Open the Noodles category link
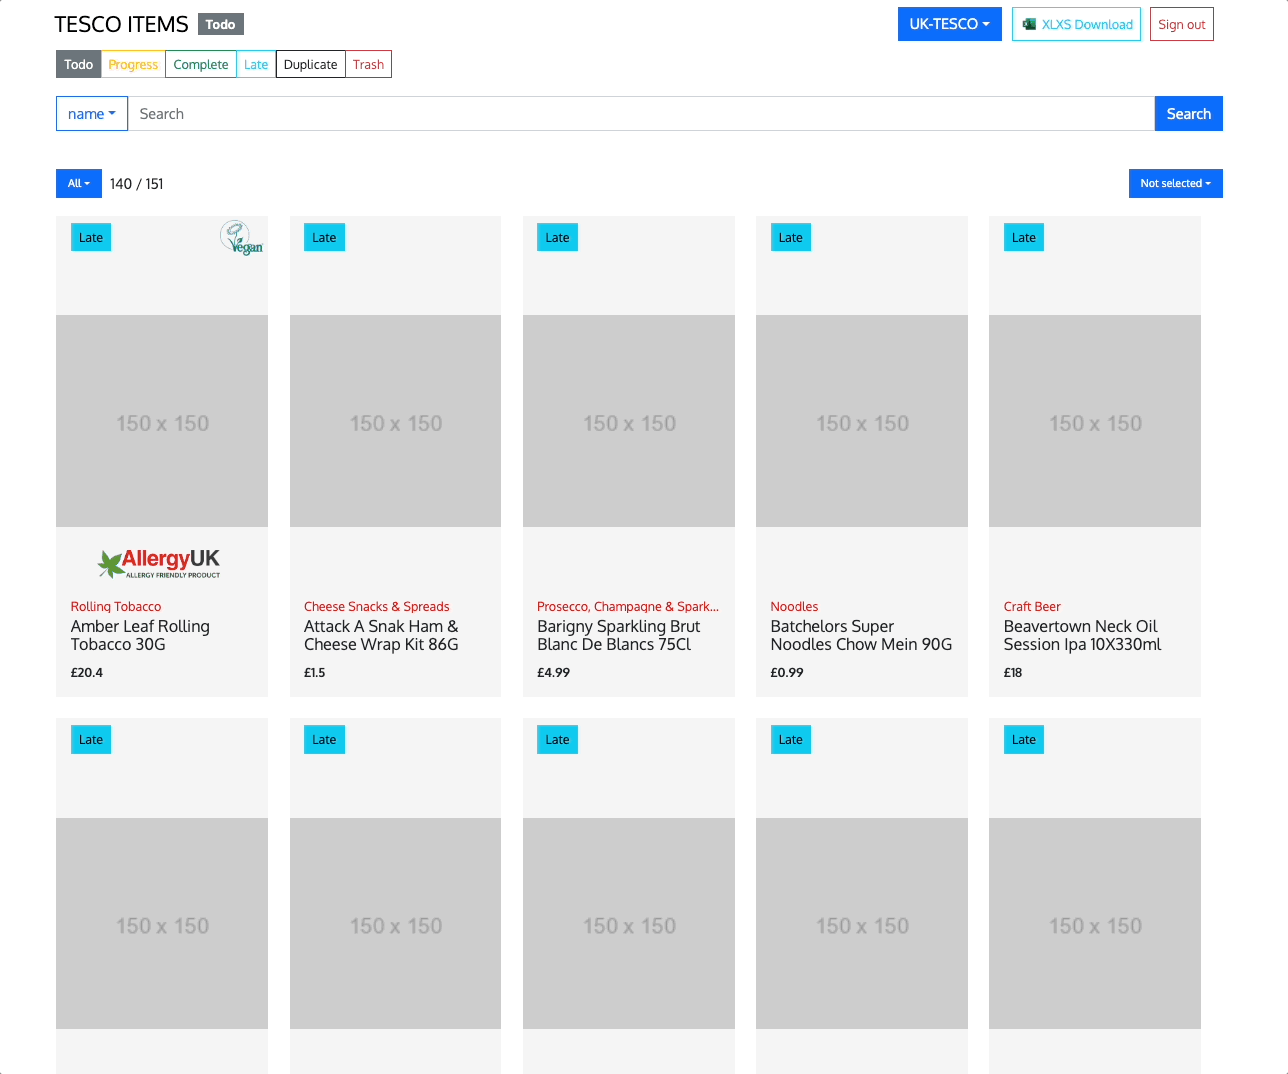1288x1074 pixels. click(x=794, y=607)
